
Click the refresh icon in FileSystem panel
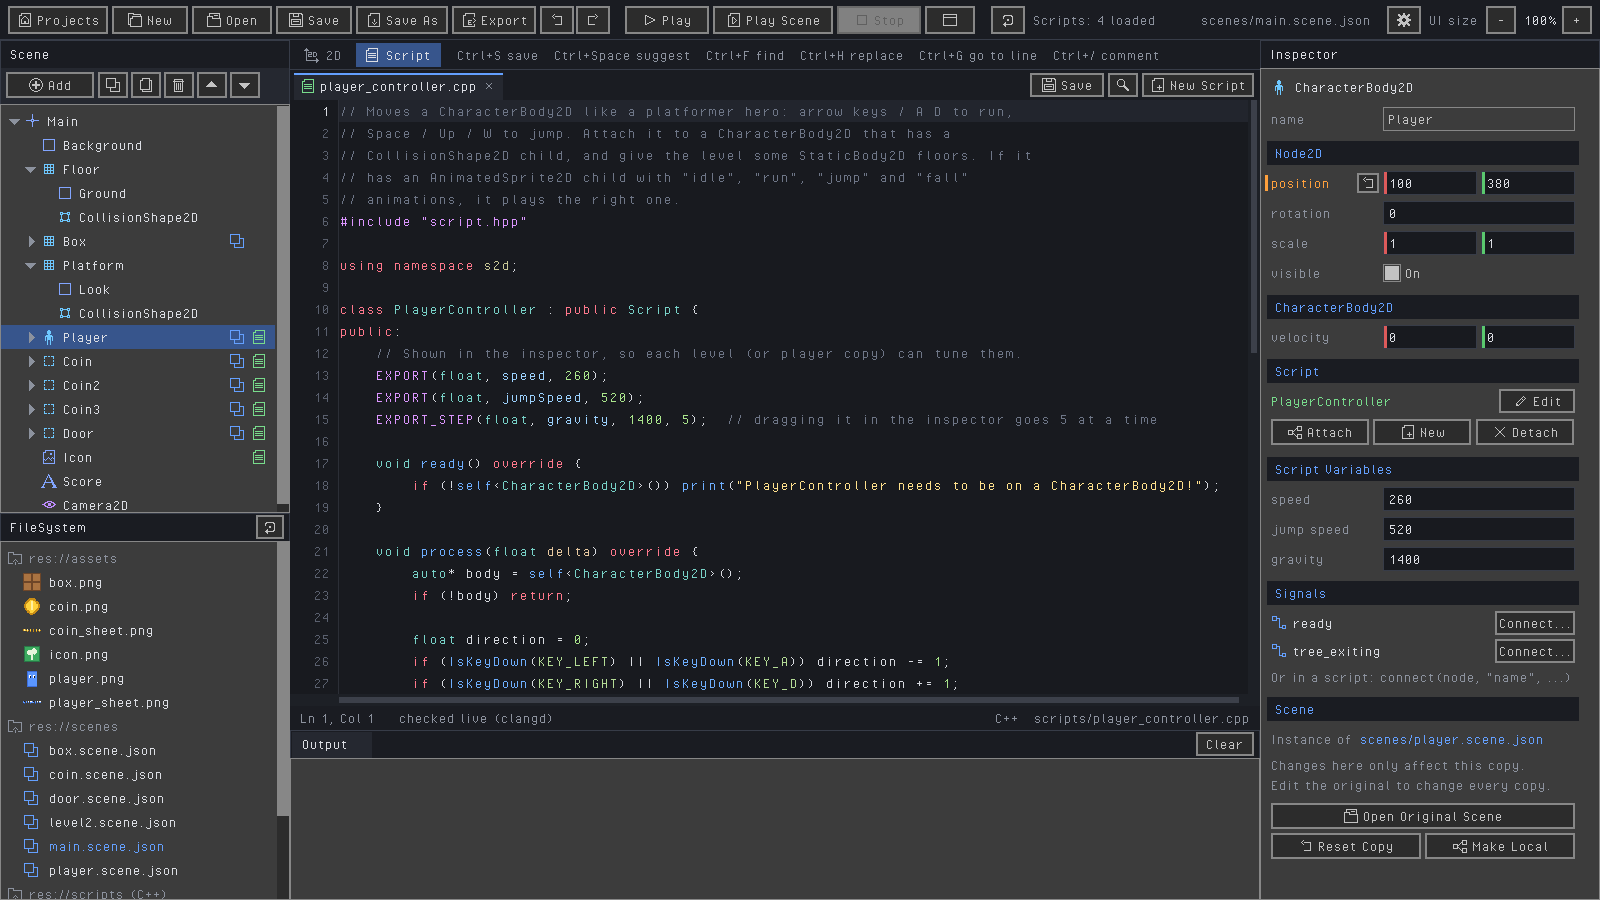(x=270, y=527)
